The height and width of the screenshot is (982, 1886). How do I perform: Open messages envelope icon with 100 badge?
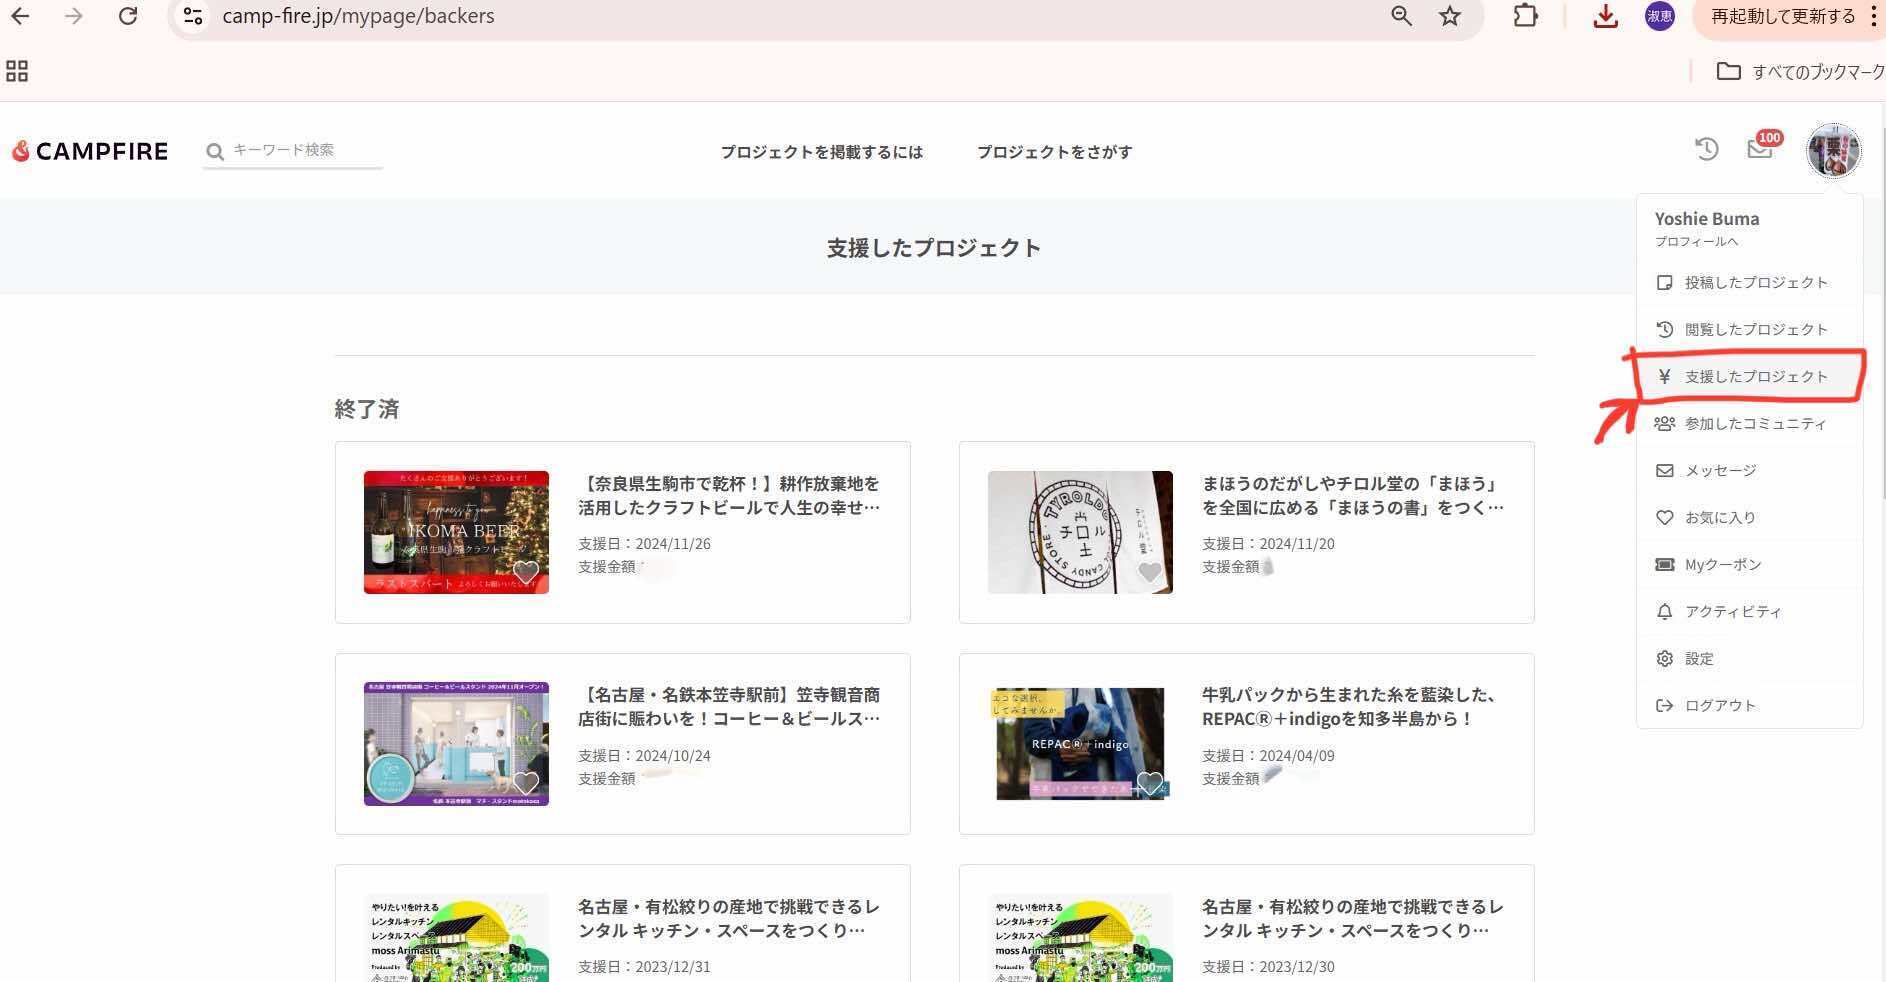tap(1759, 149)
